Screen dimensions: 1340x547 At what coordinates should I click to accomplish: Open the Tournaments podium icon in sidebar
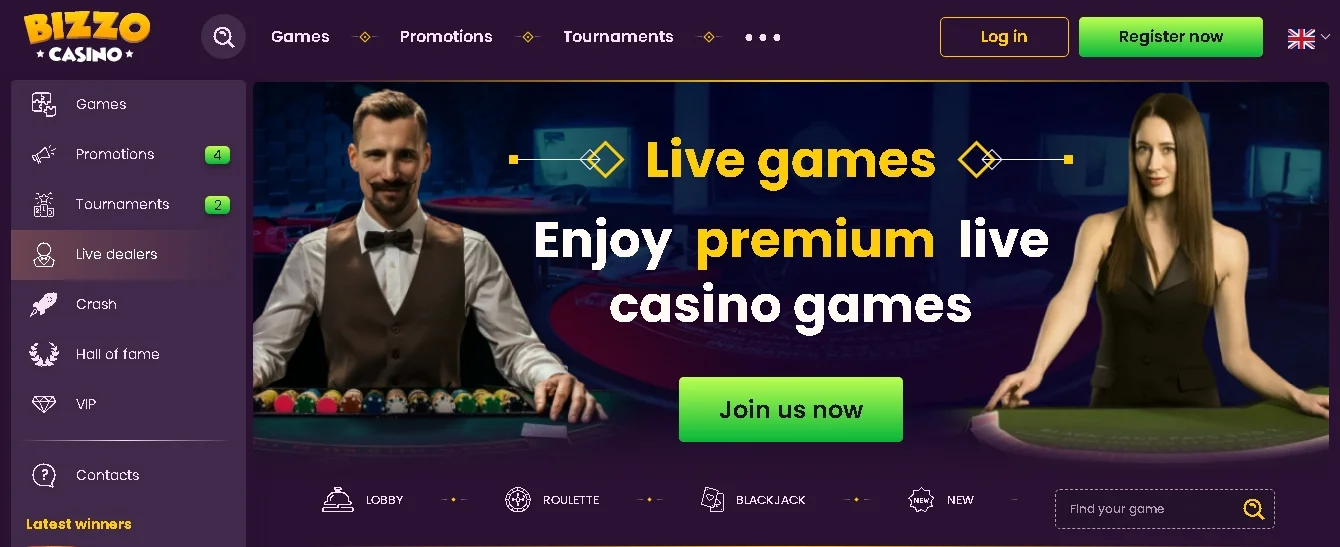(x=43, y=204)
